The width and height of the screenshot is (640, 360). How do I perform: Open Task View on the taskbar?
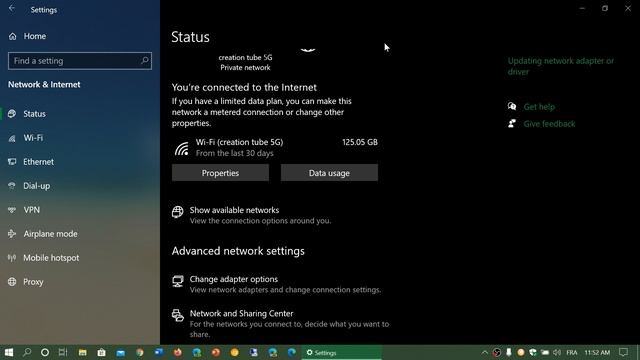63,352
